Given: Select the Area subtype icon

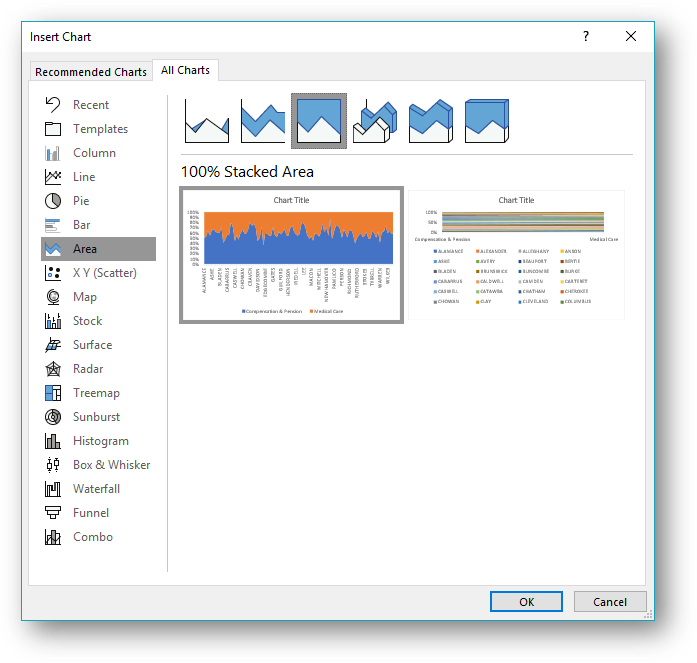Looking at the screenshot, I should coord(204,121).
